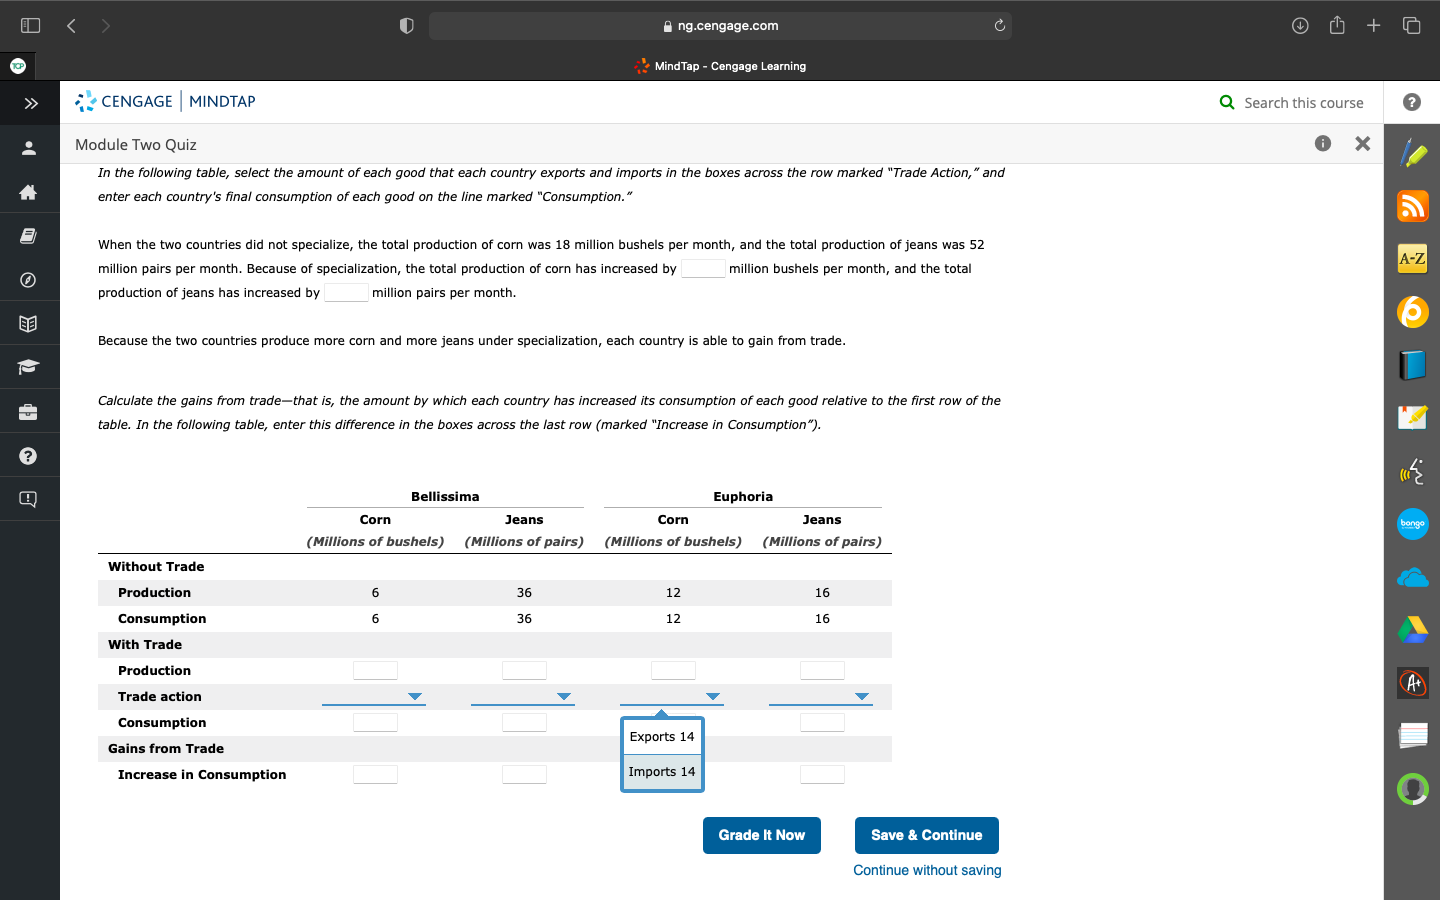Click Bellissima jeans increase in consumption box
This screenshot has height=900, width=1440.
tap(524, 774)
